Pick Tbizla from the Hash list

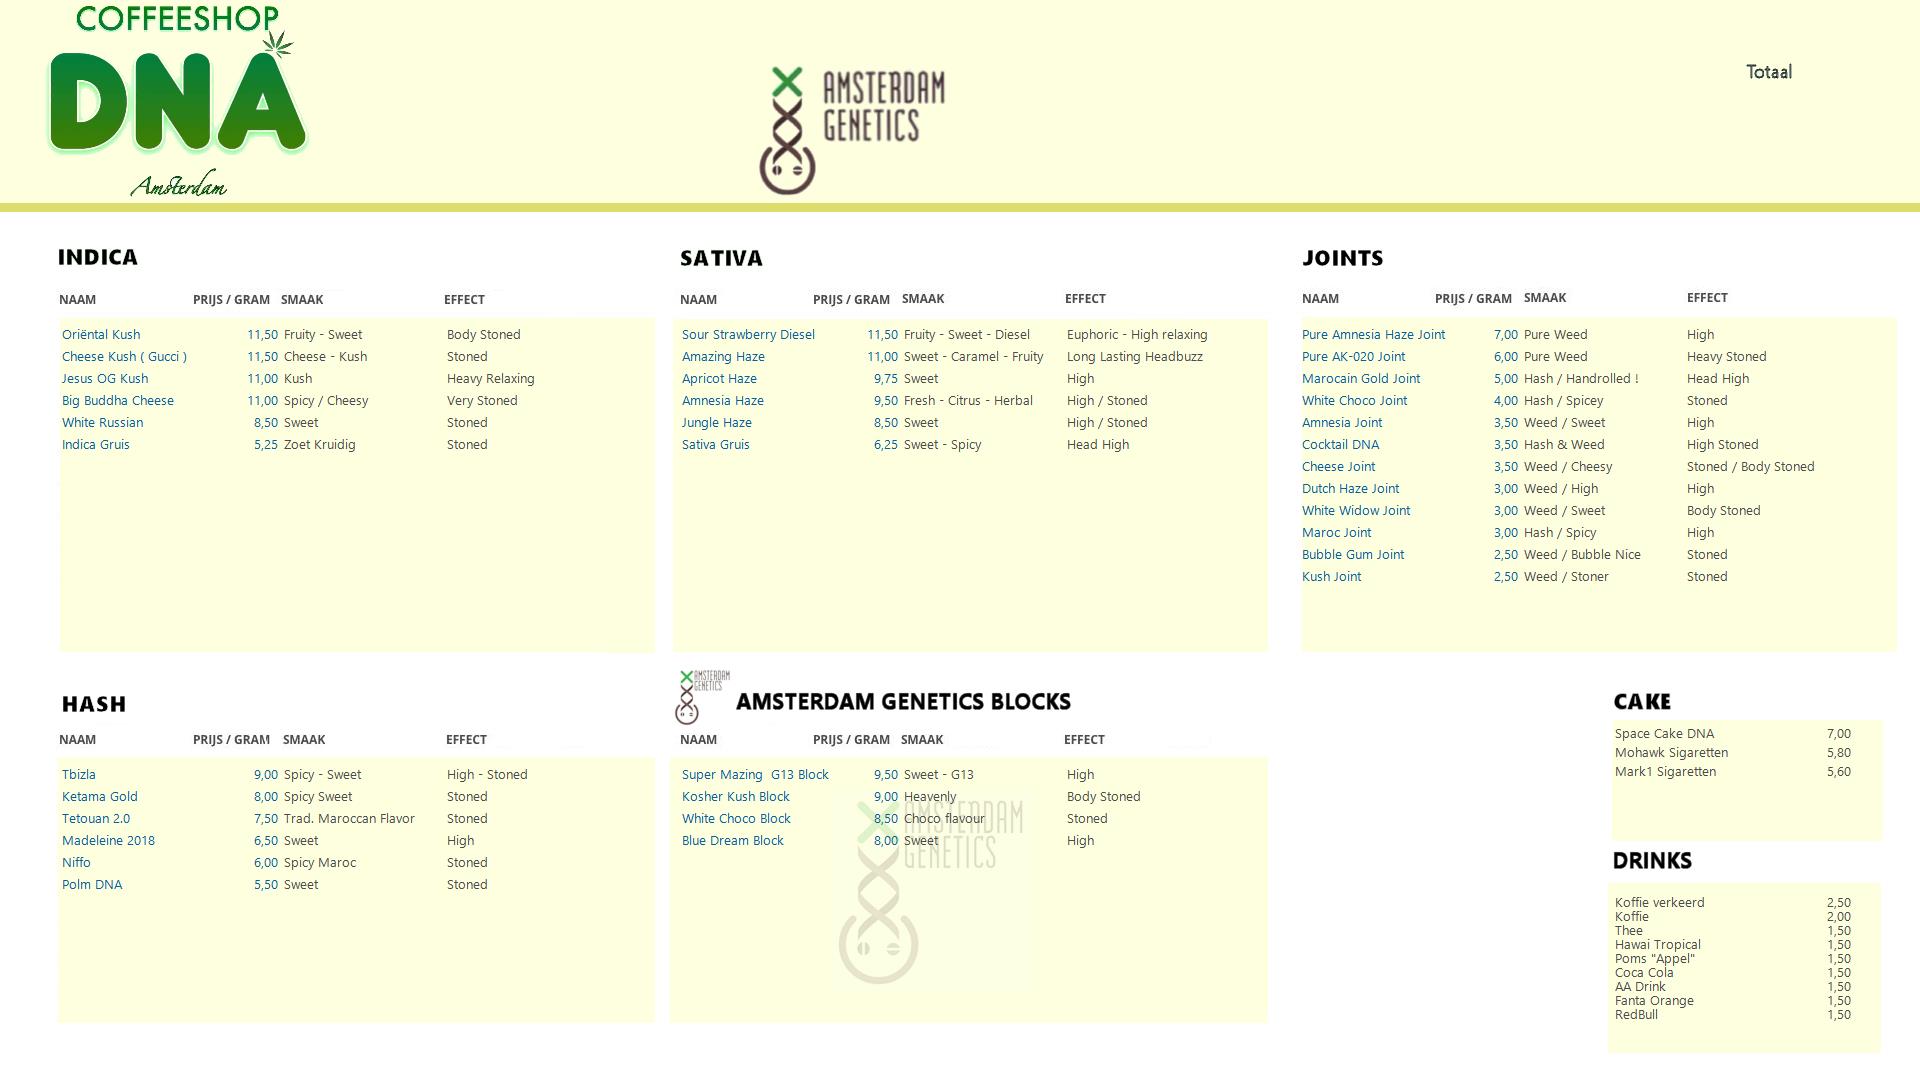click(x=79, y=775)
